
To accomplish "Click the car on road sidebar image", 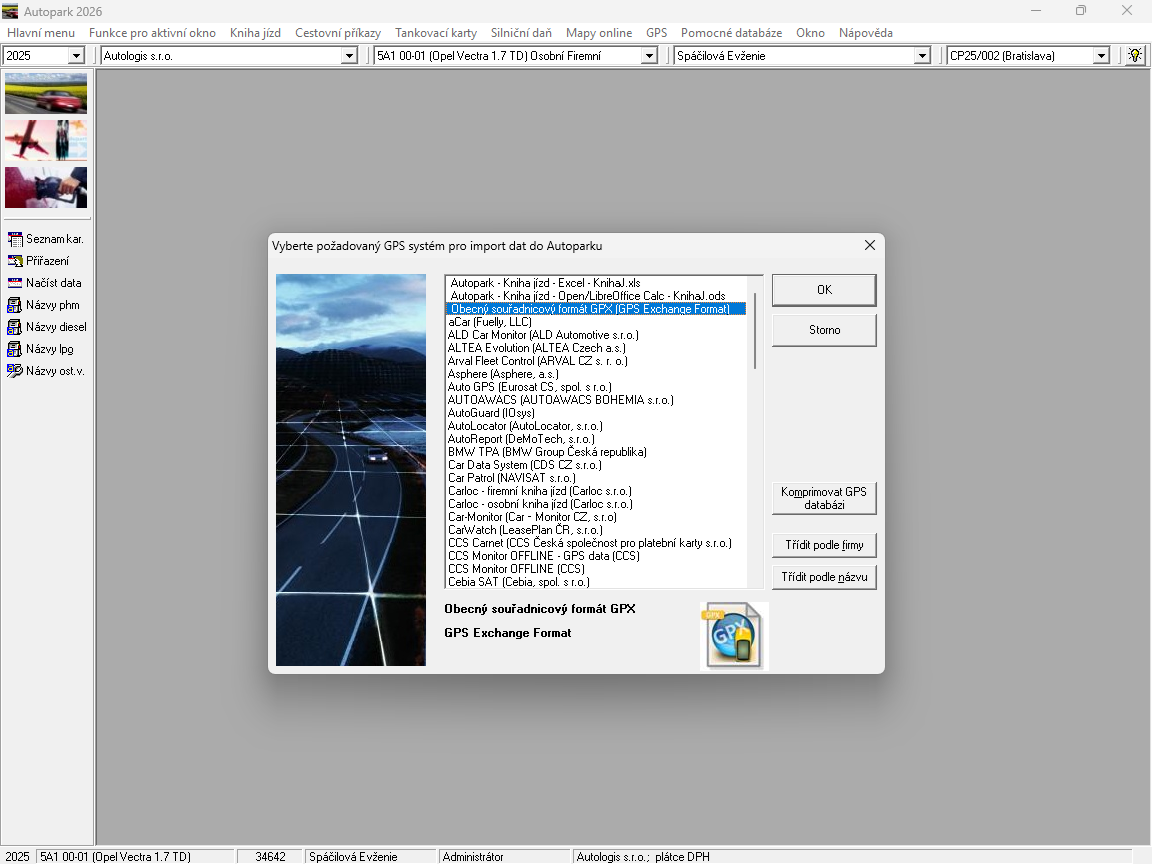I will [x=46, y=93].
